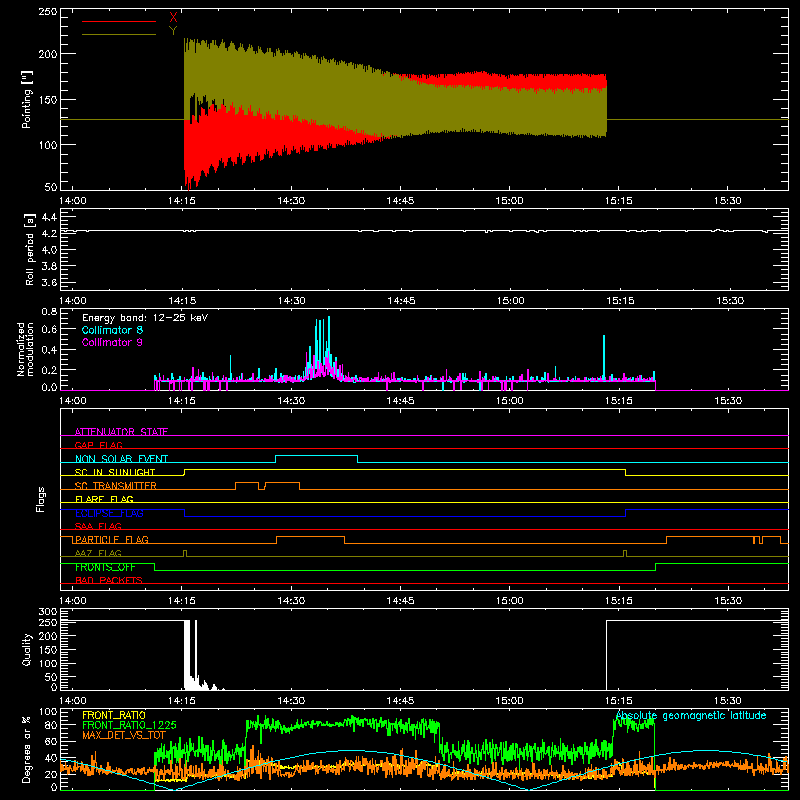Viewport: 800px width, 800px height.
Task: Click the 3.6 value on Roll period axis
Action: 48,282
